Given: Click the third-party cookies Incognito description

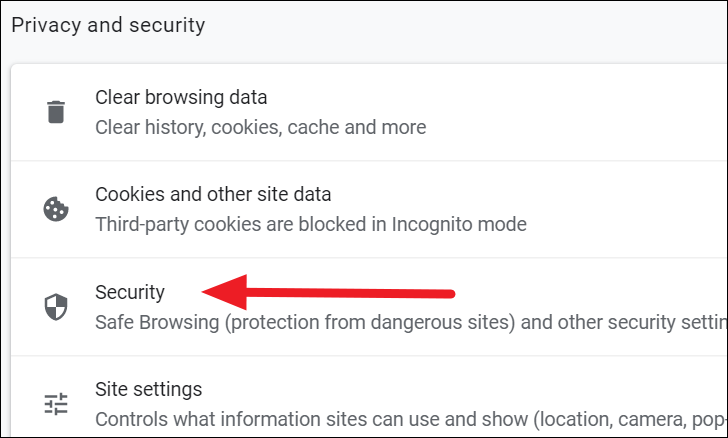Looking at the screenshot, I should pyautogui.click(x=311, y=224).
